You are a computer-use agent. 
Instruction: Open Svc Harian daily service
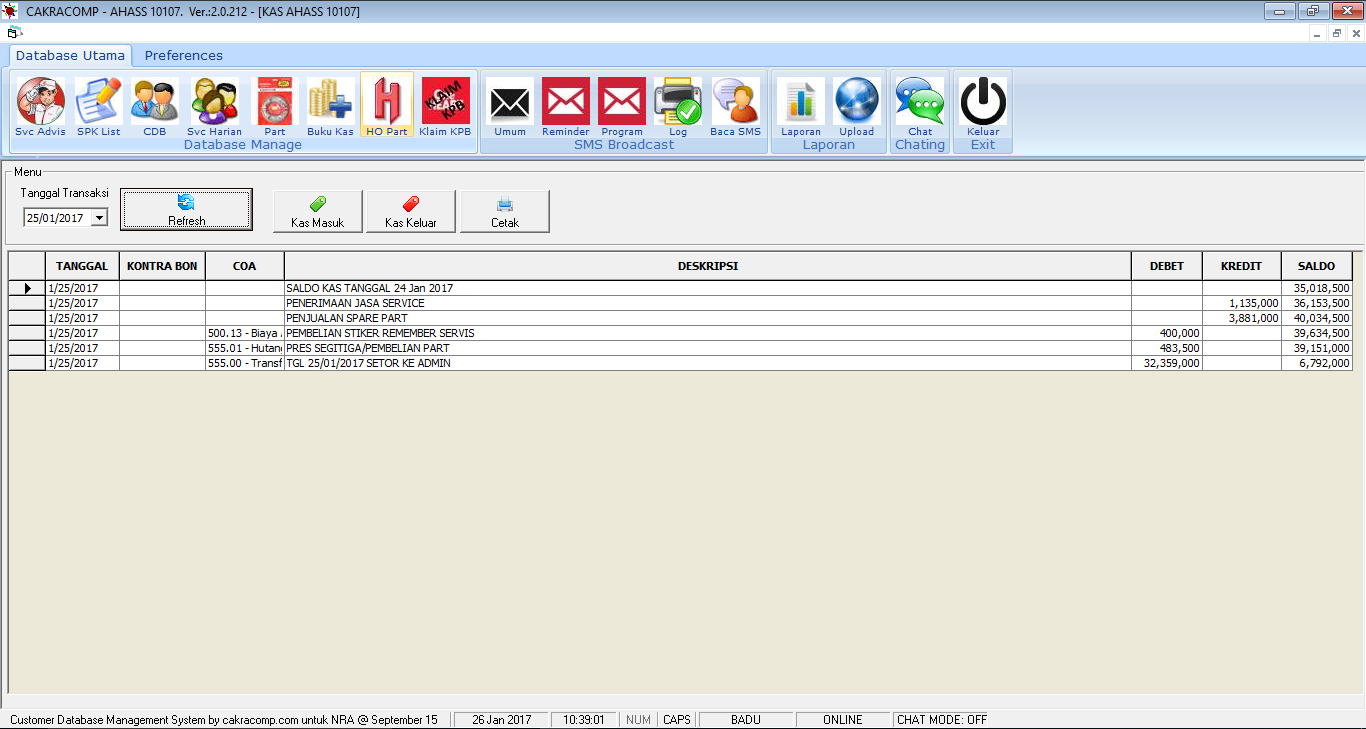coord(214,103)
